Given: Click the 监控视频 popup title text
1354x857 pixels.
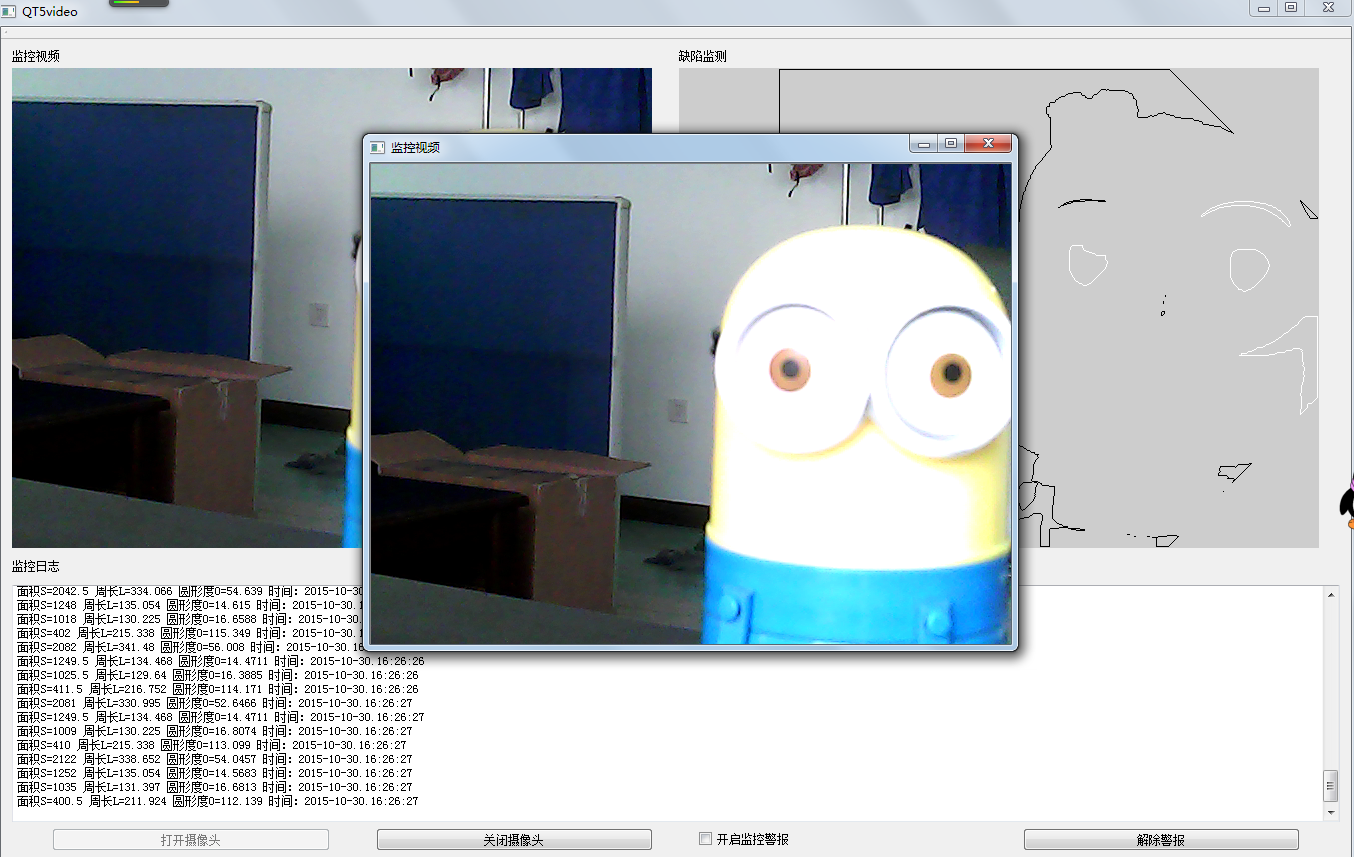Looking at the screenshot, I should coord(415,147).
